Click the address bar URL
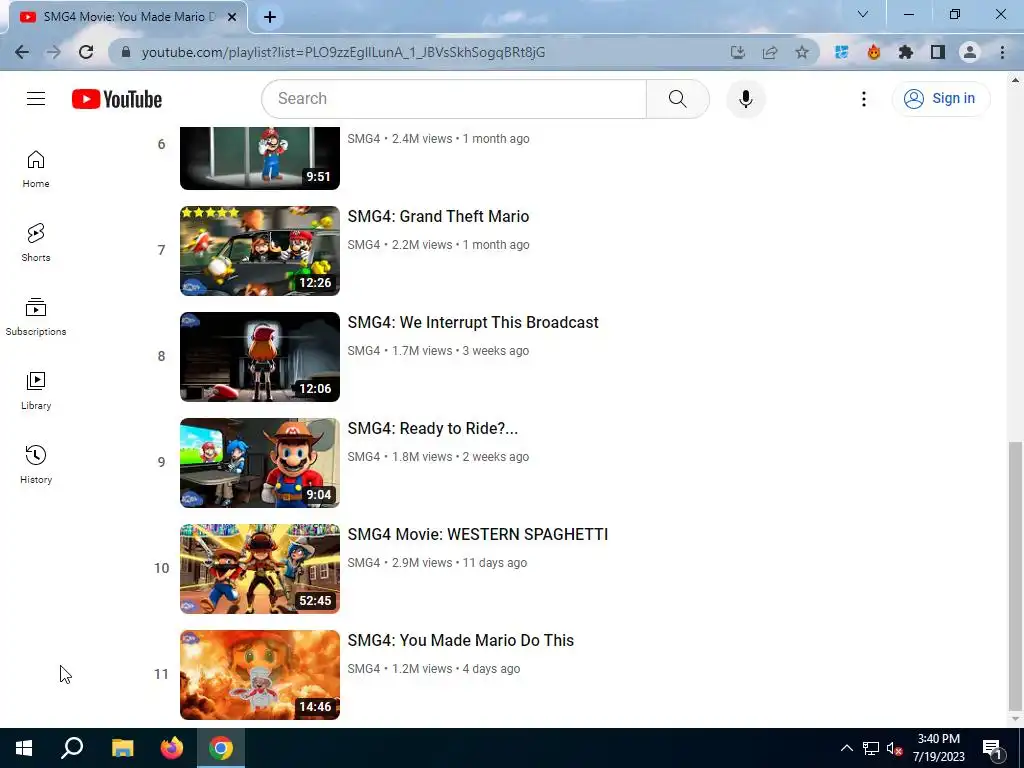The width and height of the screenshot is (1024, 768). tap(344, 52)
